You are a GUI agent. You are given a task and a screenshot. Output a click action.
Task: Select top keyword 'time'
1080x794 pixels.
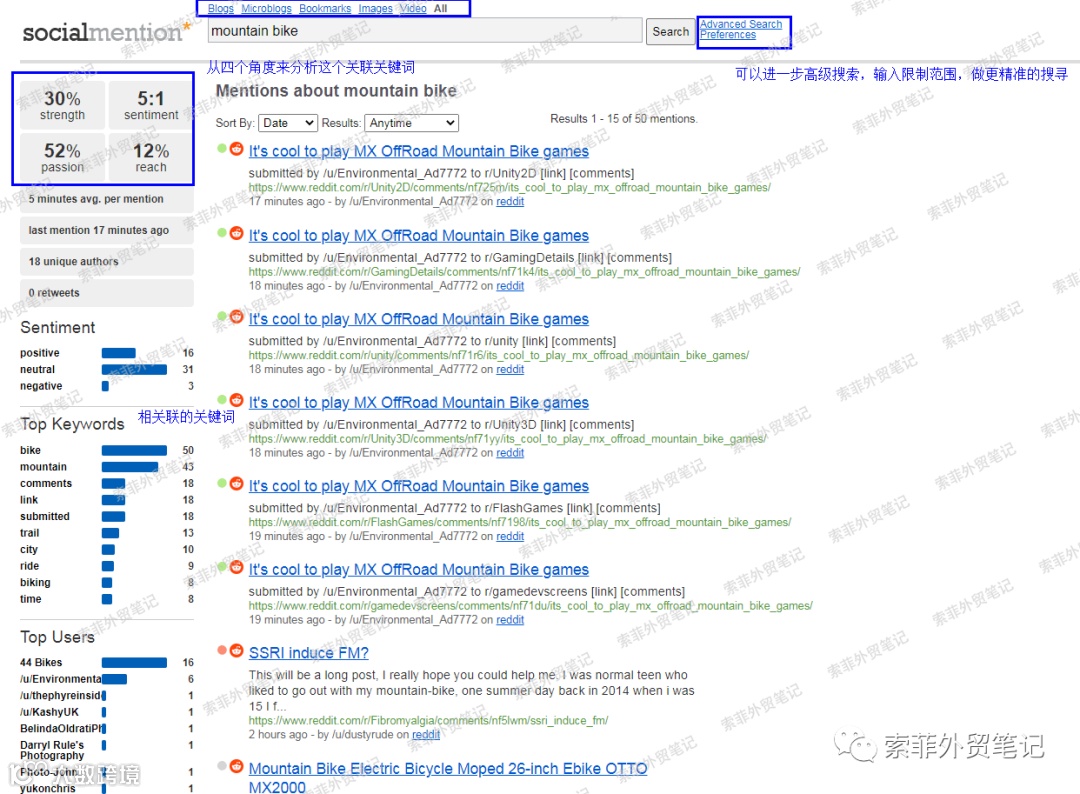pyautogui.click(x=31, y=599)
